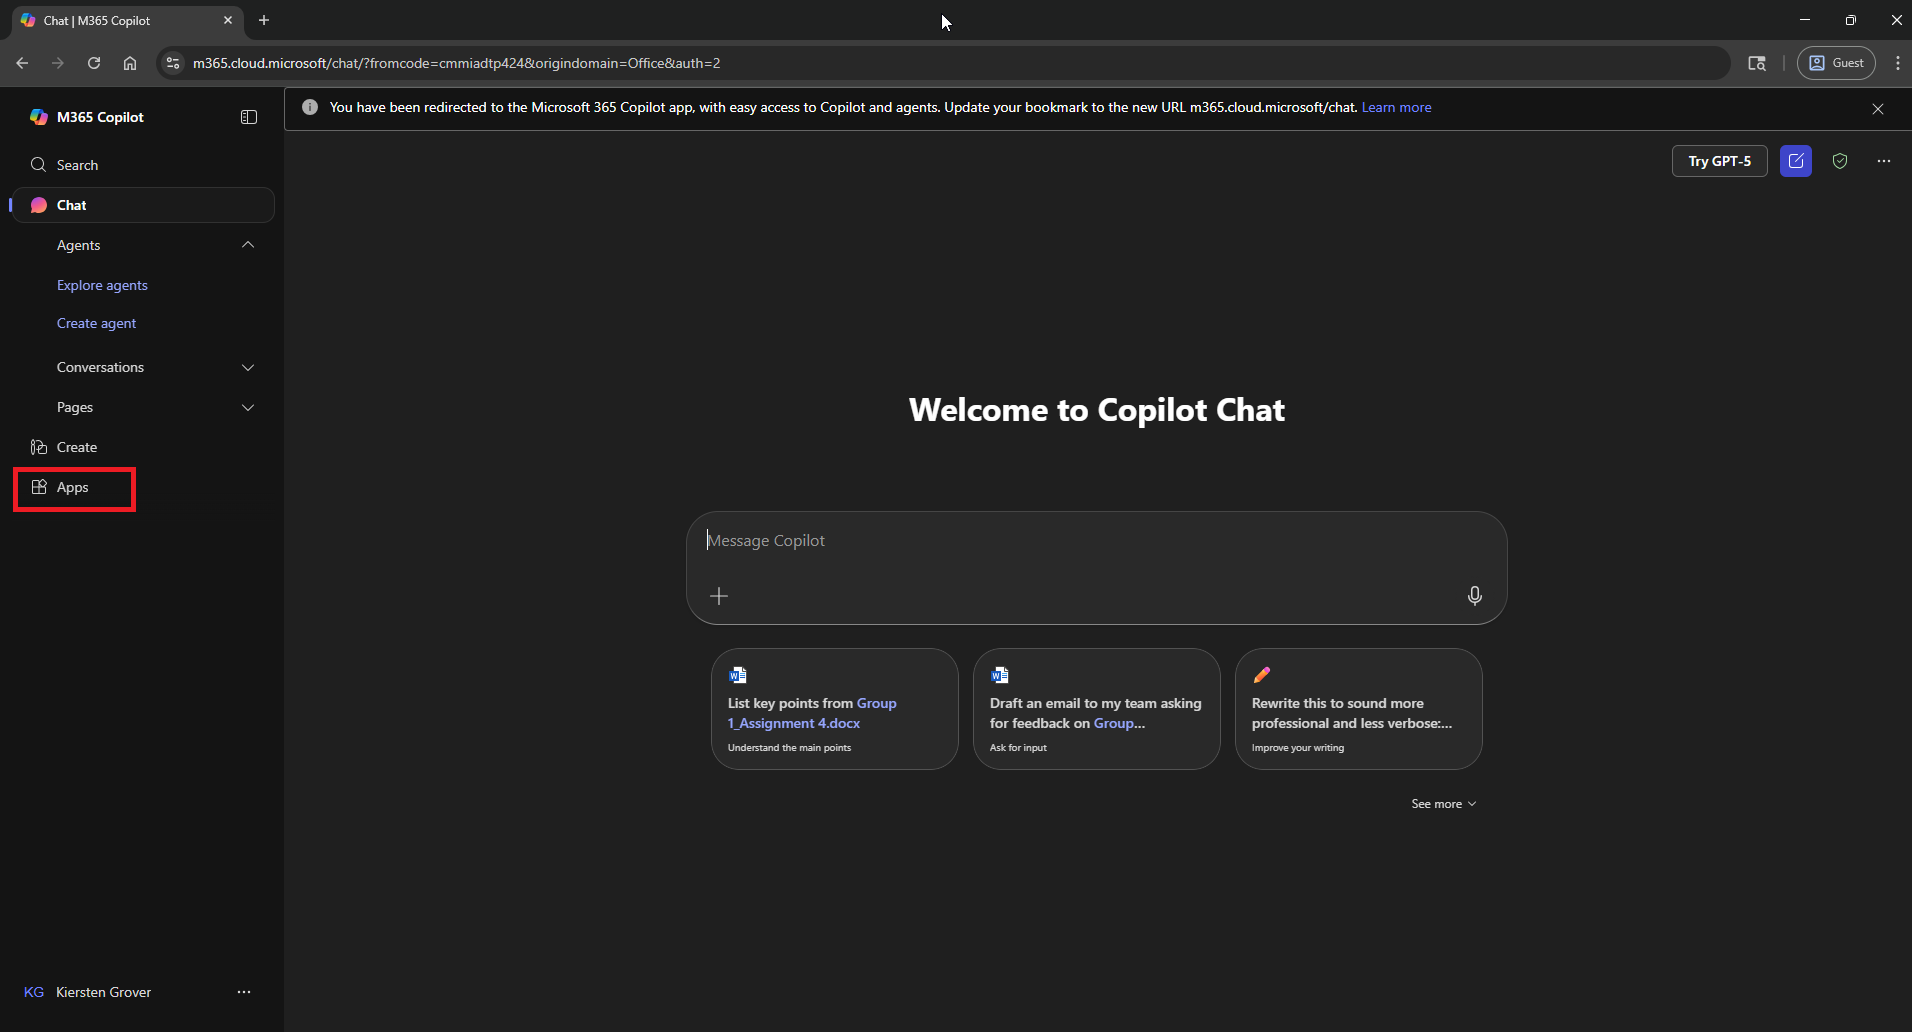Expand the Pages section
The height and width of the screenshot is (1032, 1912).
[x=248, y=407]
